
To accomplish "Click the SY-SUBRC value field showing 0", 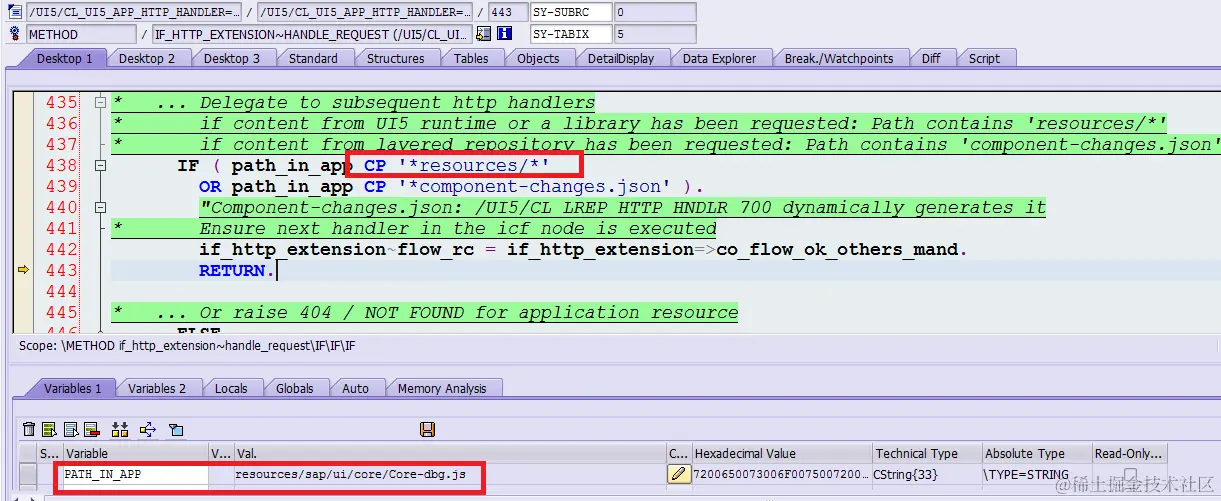I will coord(655,12).
